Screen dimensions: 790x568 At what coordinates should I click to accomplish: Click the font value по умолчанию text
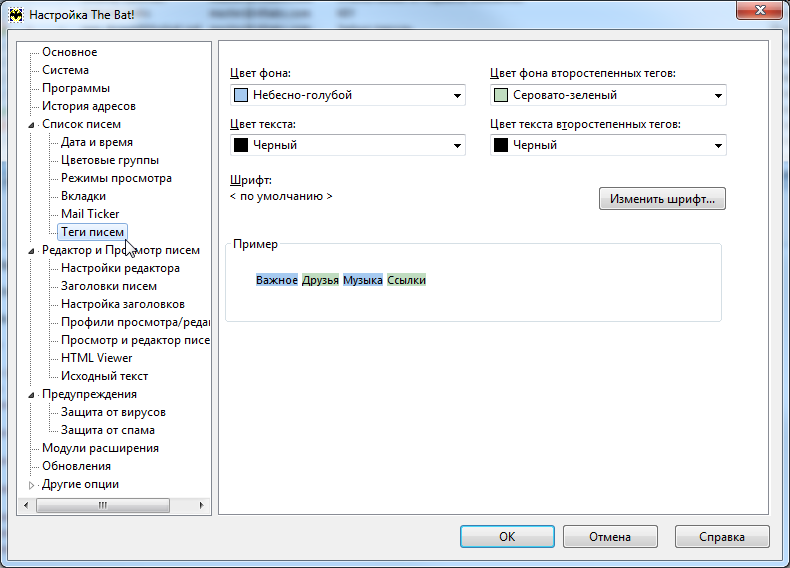[281, 197]
